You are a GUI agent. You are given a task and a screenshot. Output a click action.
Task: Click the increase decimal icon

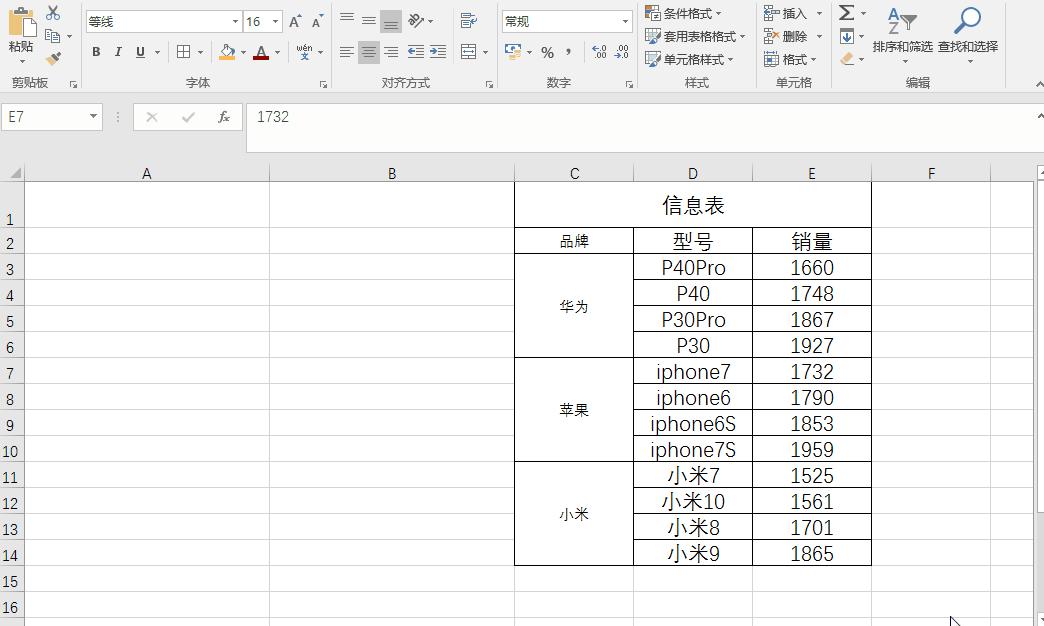tap(597, 51)
